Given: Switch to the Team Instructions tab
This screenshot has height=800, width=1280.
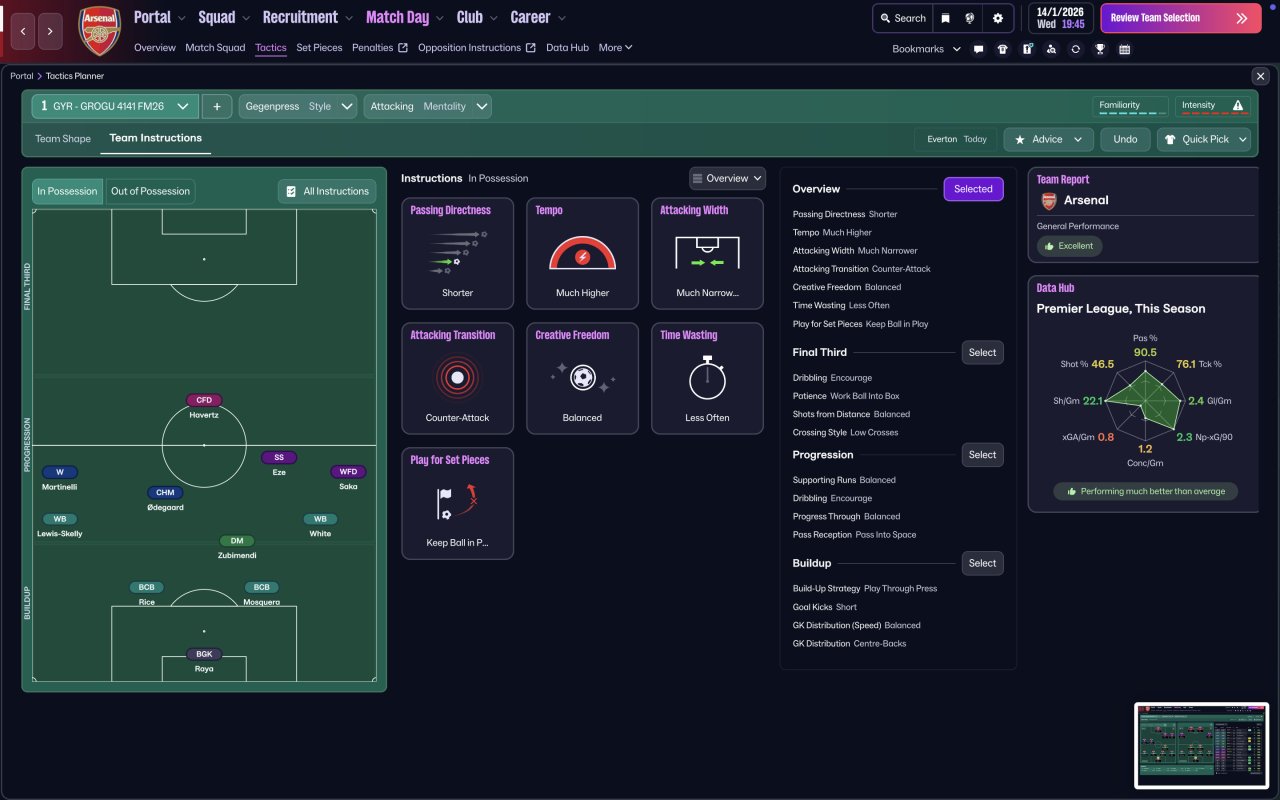Looking at the screenshot, I should tap(156, 138).
